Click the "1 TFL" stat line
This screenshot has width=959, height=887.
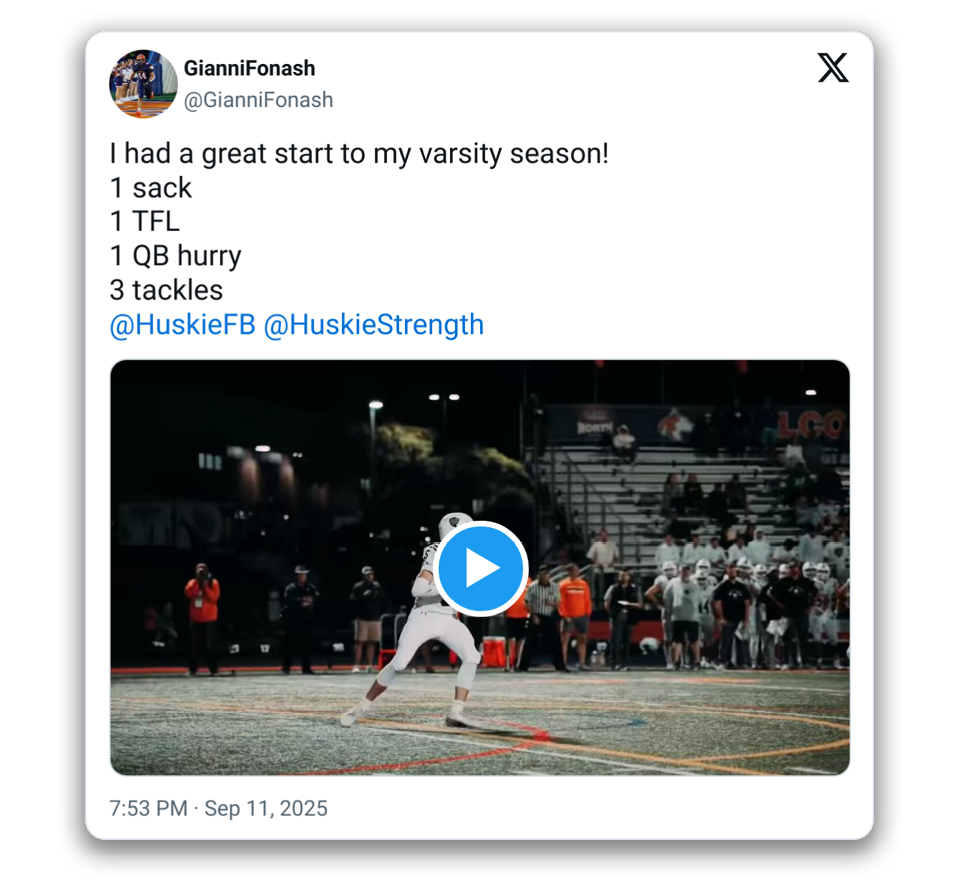tap(144, 222)
